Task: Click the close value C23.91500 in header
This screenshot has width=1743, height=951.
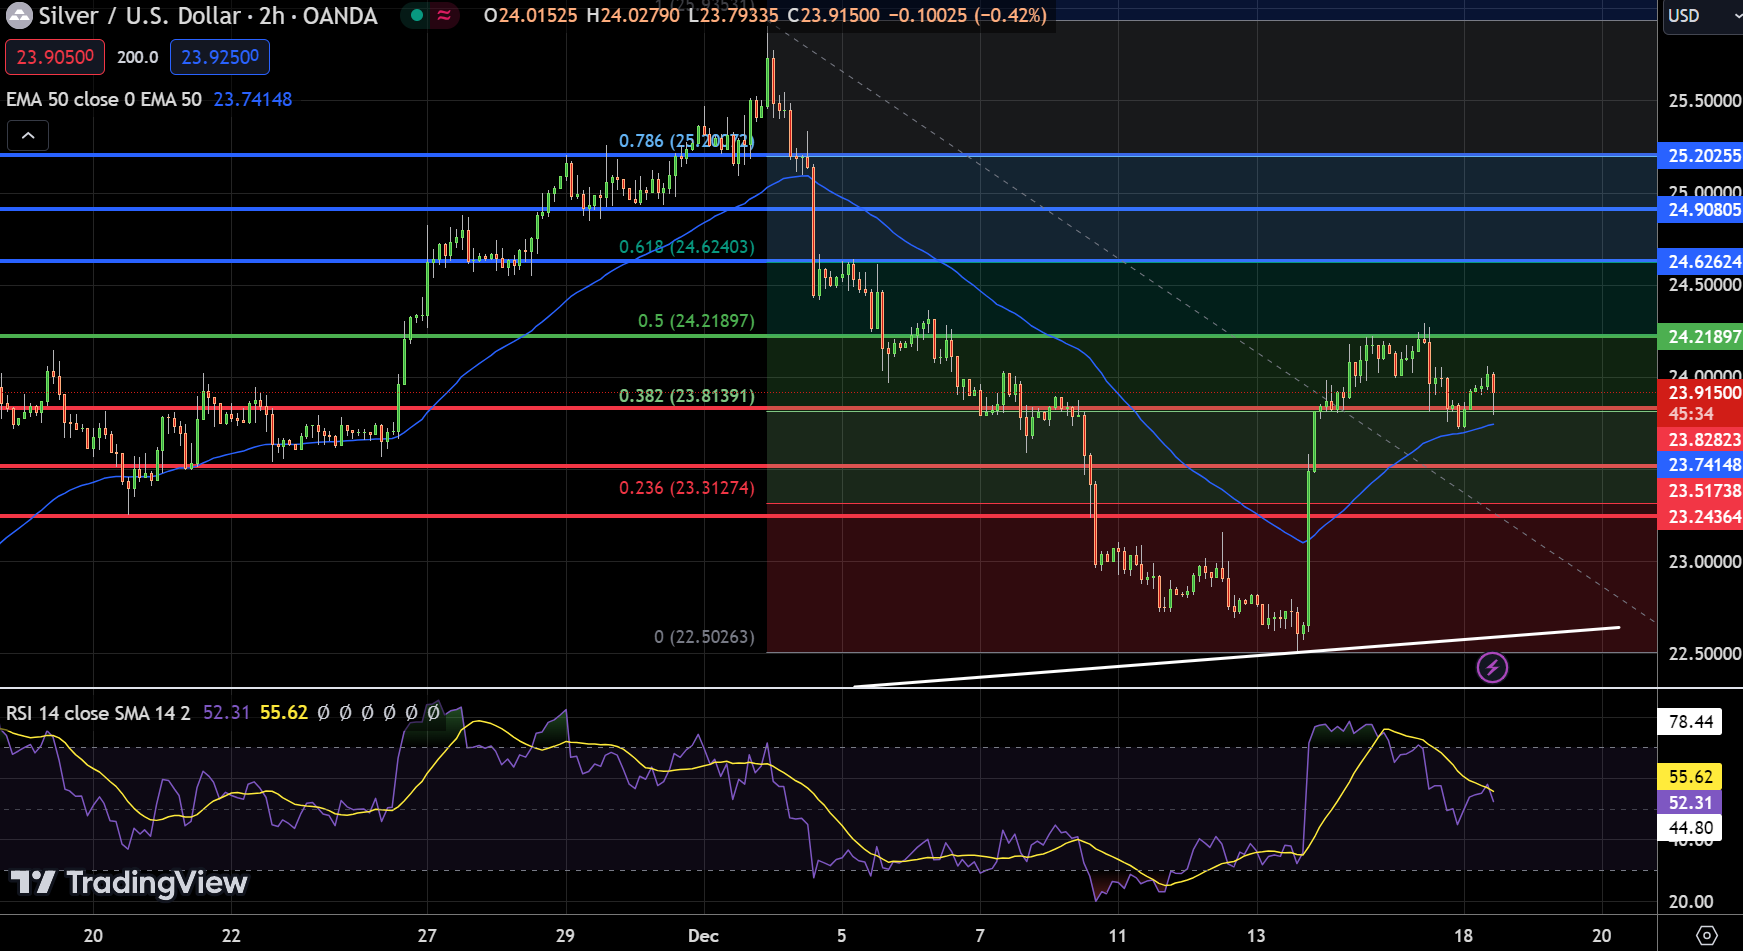Action: click(833, 16)
